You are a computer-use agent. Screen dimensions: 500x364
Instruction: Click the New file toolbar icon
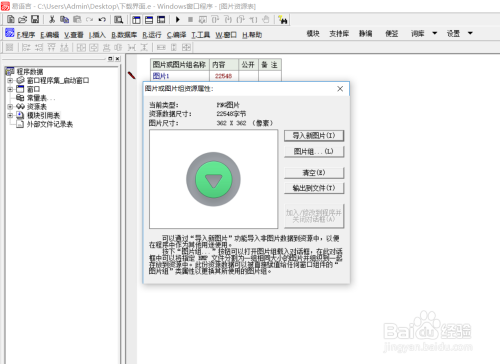click(x=11, y=20)
